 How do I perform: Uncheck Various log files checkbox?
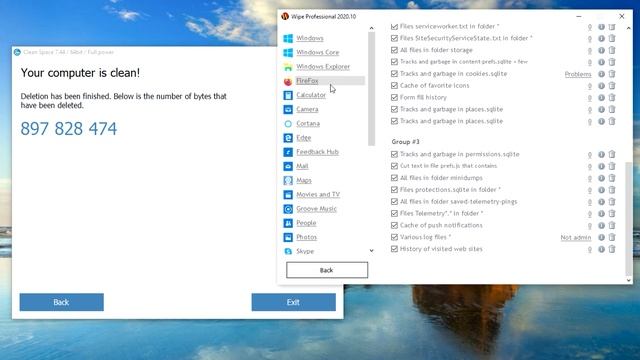pos(394,237)
